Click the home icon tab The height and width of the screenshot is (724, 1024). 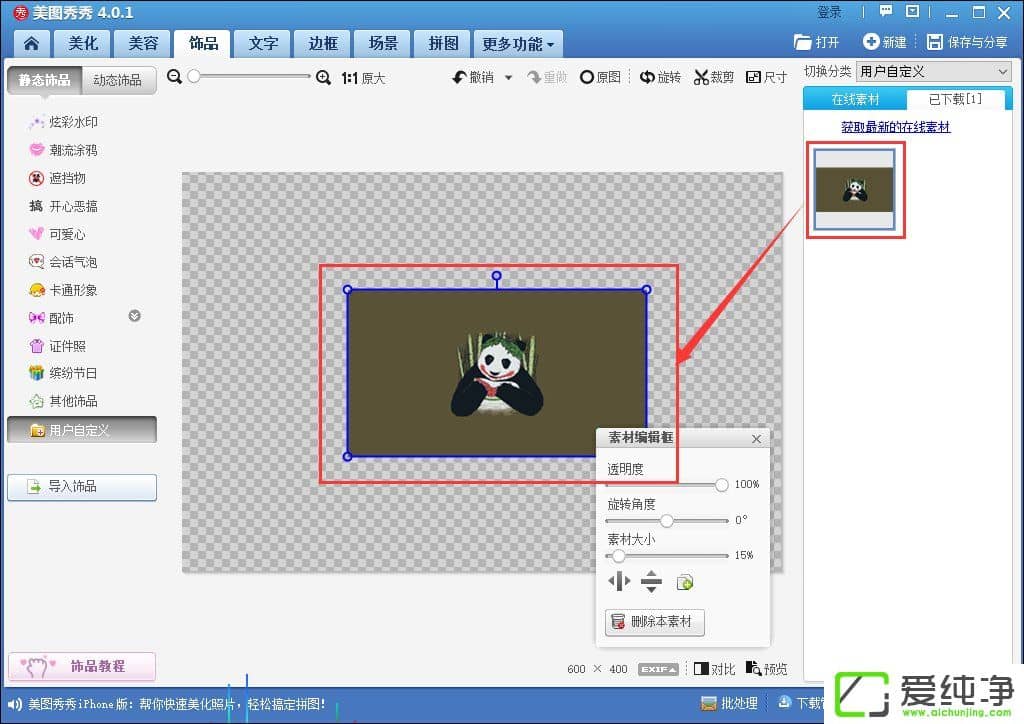point(31,44)
